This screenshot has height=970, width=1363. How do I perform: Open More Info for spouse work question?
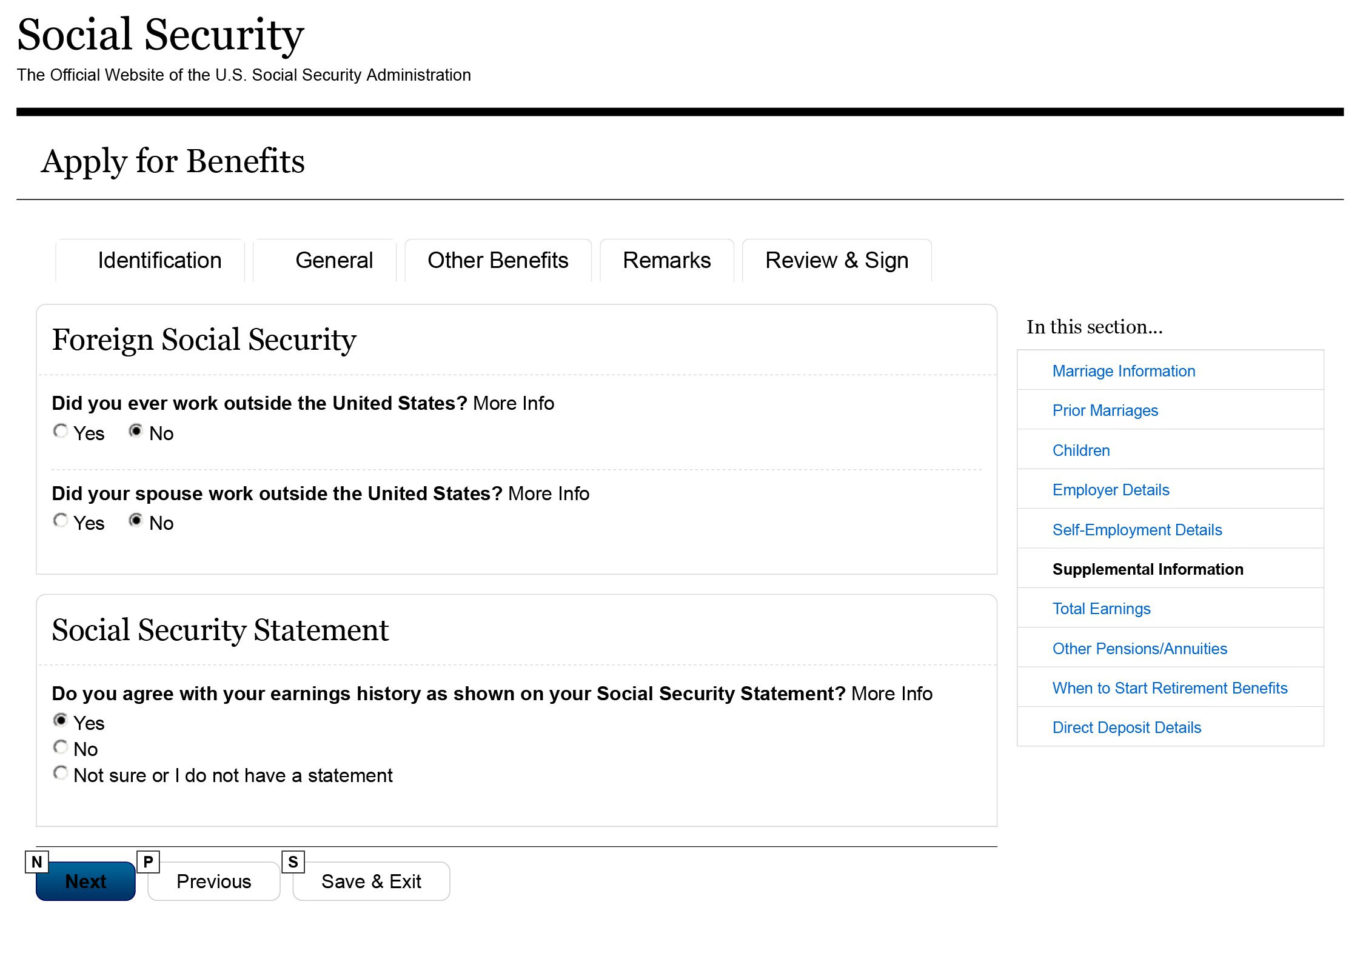549,494
